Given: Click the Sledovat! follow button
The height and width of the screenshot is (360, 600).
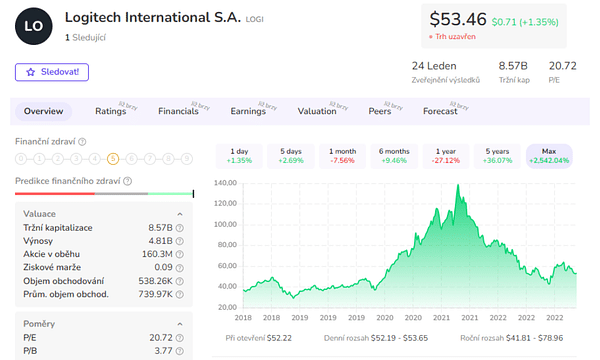Looking at the screenshot, I should [52, 72].
